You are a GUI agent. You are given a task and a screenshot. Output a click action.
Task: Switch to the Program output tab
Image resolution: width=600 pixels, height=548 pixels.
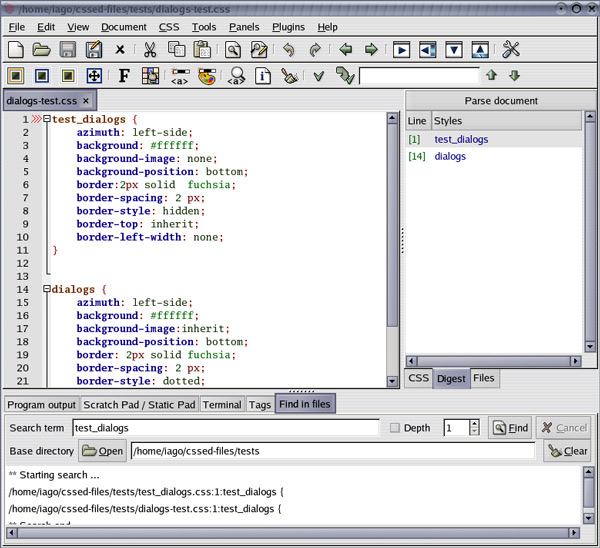(x=41, y=404)
